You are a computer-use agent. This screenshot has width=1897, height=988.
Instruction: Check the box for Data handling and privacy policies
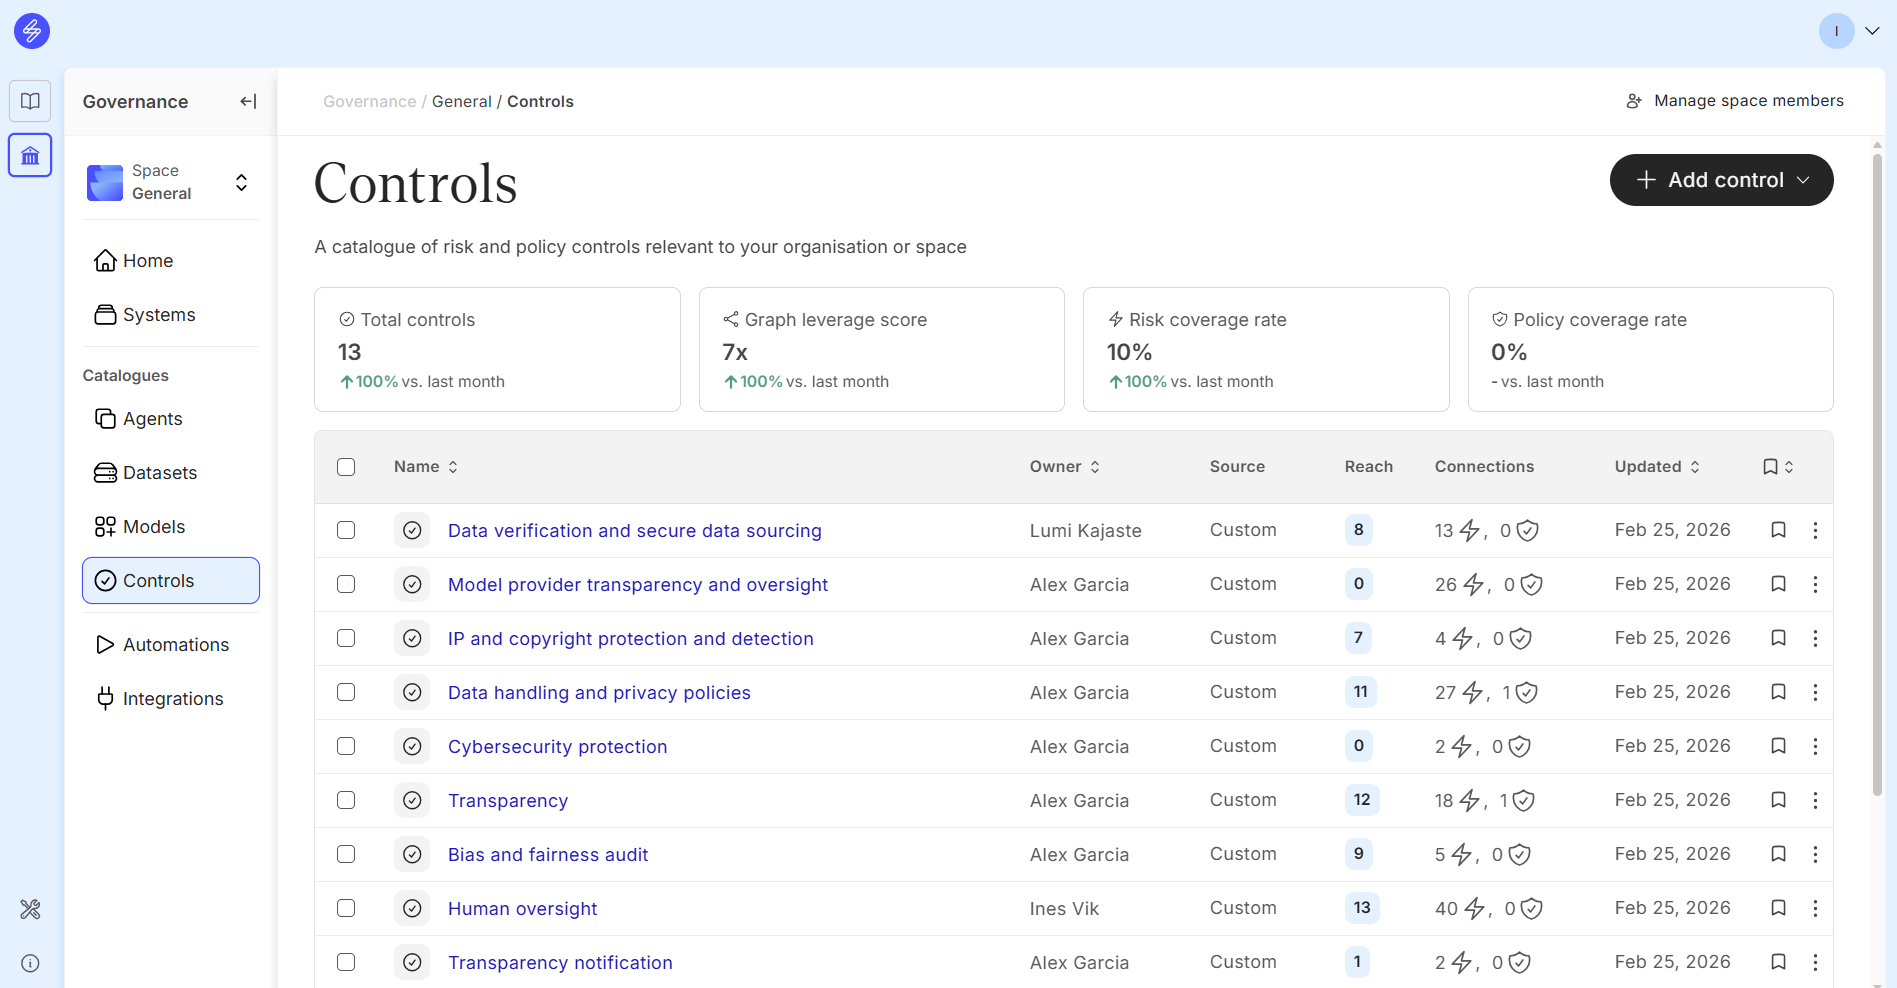(x=346, y=692)
